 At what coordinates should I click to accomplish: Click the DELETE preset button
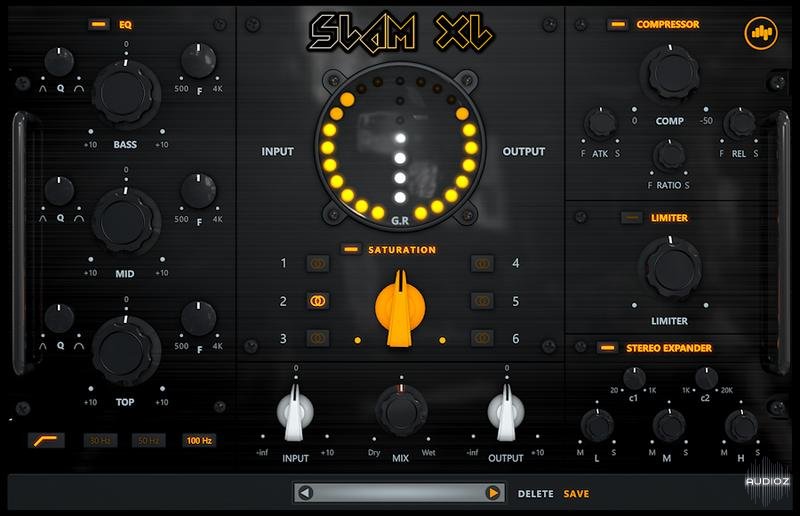536,494
